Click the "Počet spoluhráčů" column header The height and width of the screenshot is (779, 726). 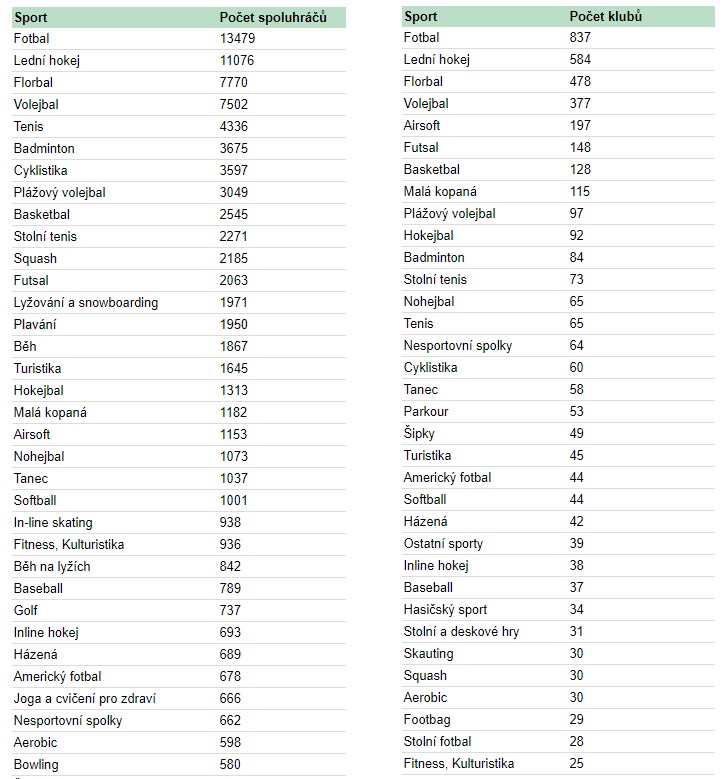[273, 18]
